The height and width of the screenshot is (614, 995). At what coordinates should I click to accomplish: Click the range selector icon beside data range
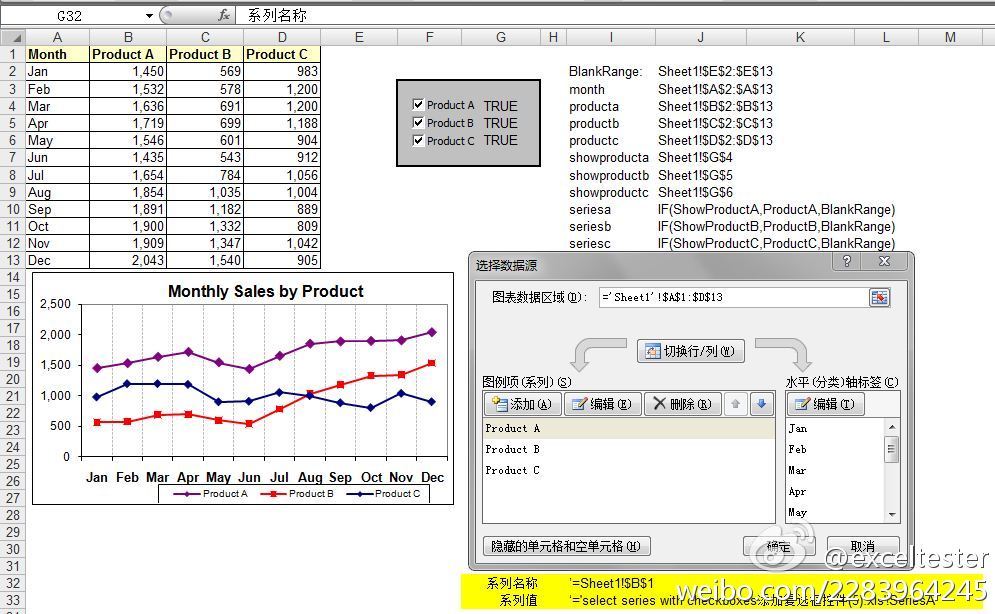point(879,297)
